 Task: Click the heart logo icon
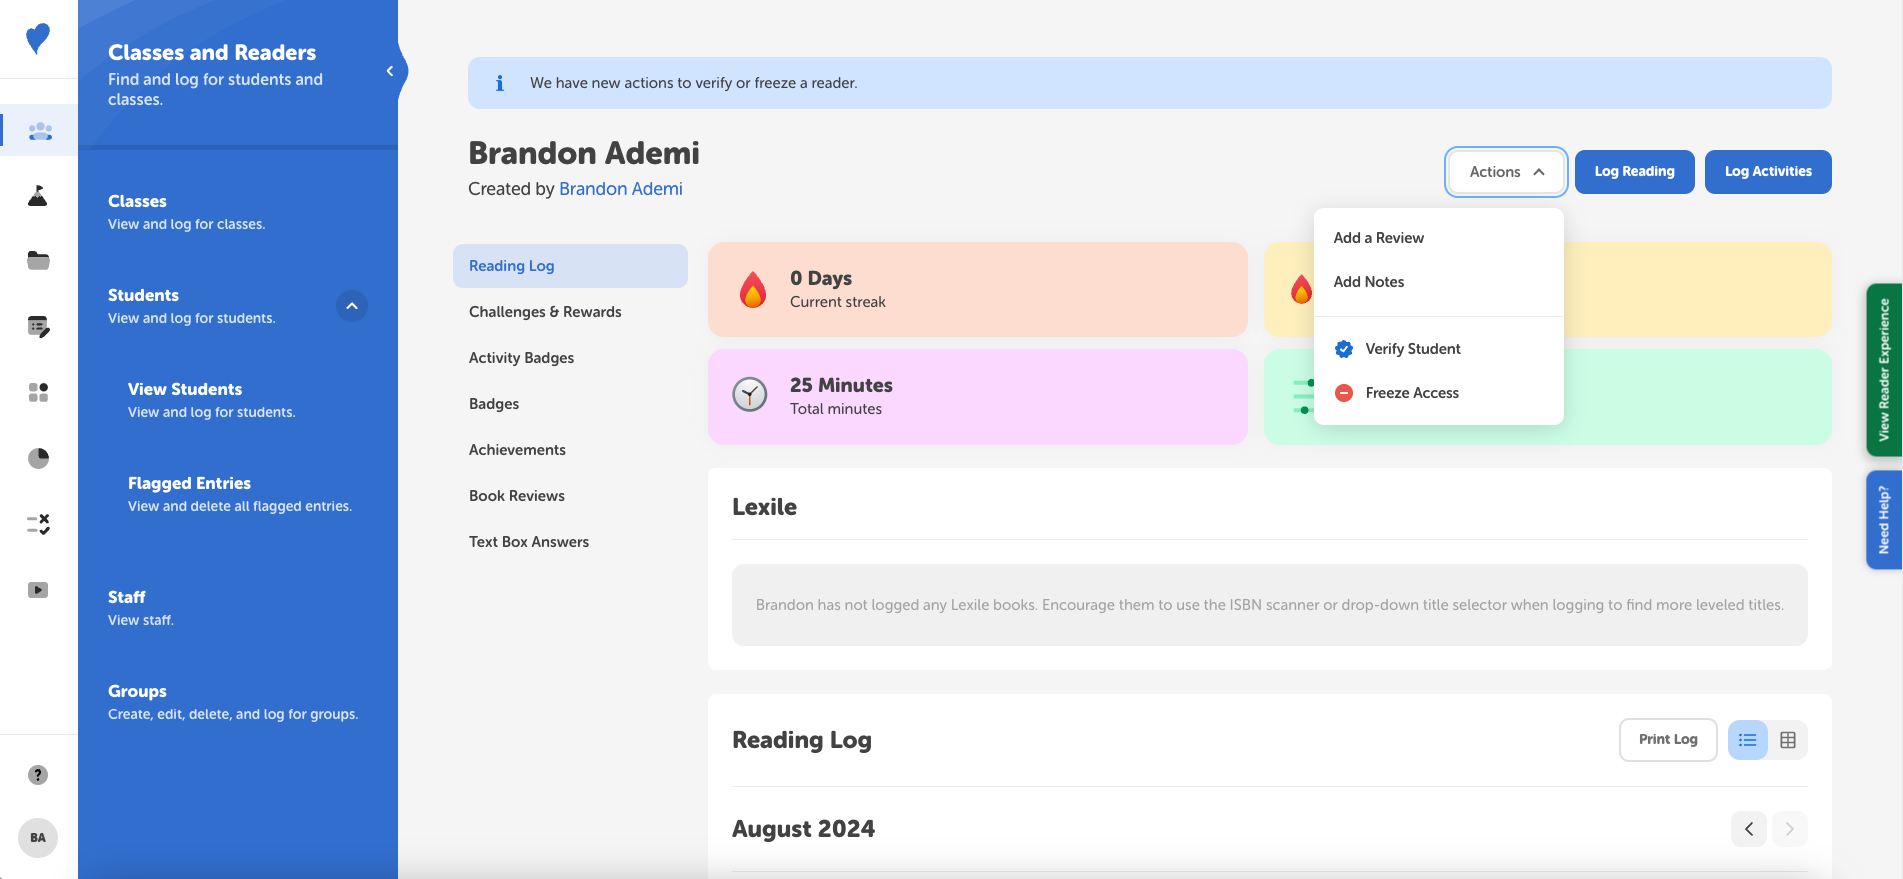coord(38,38)
